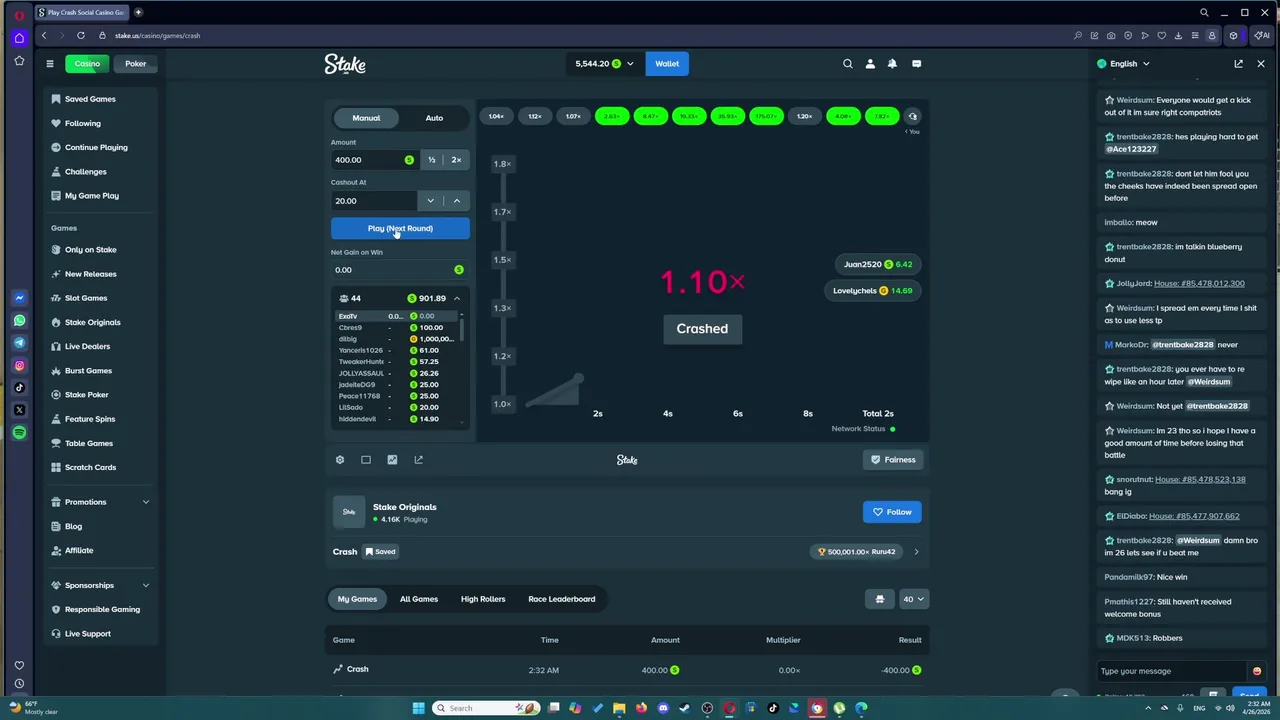
Task: Increase the Cashout At value
Action: pos(457,201)
